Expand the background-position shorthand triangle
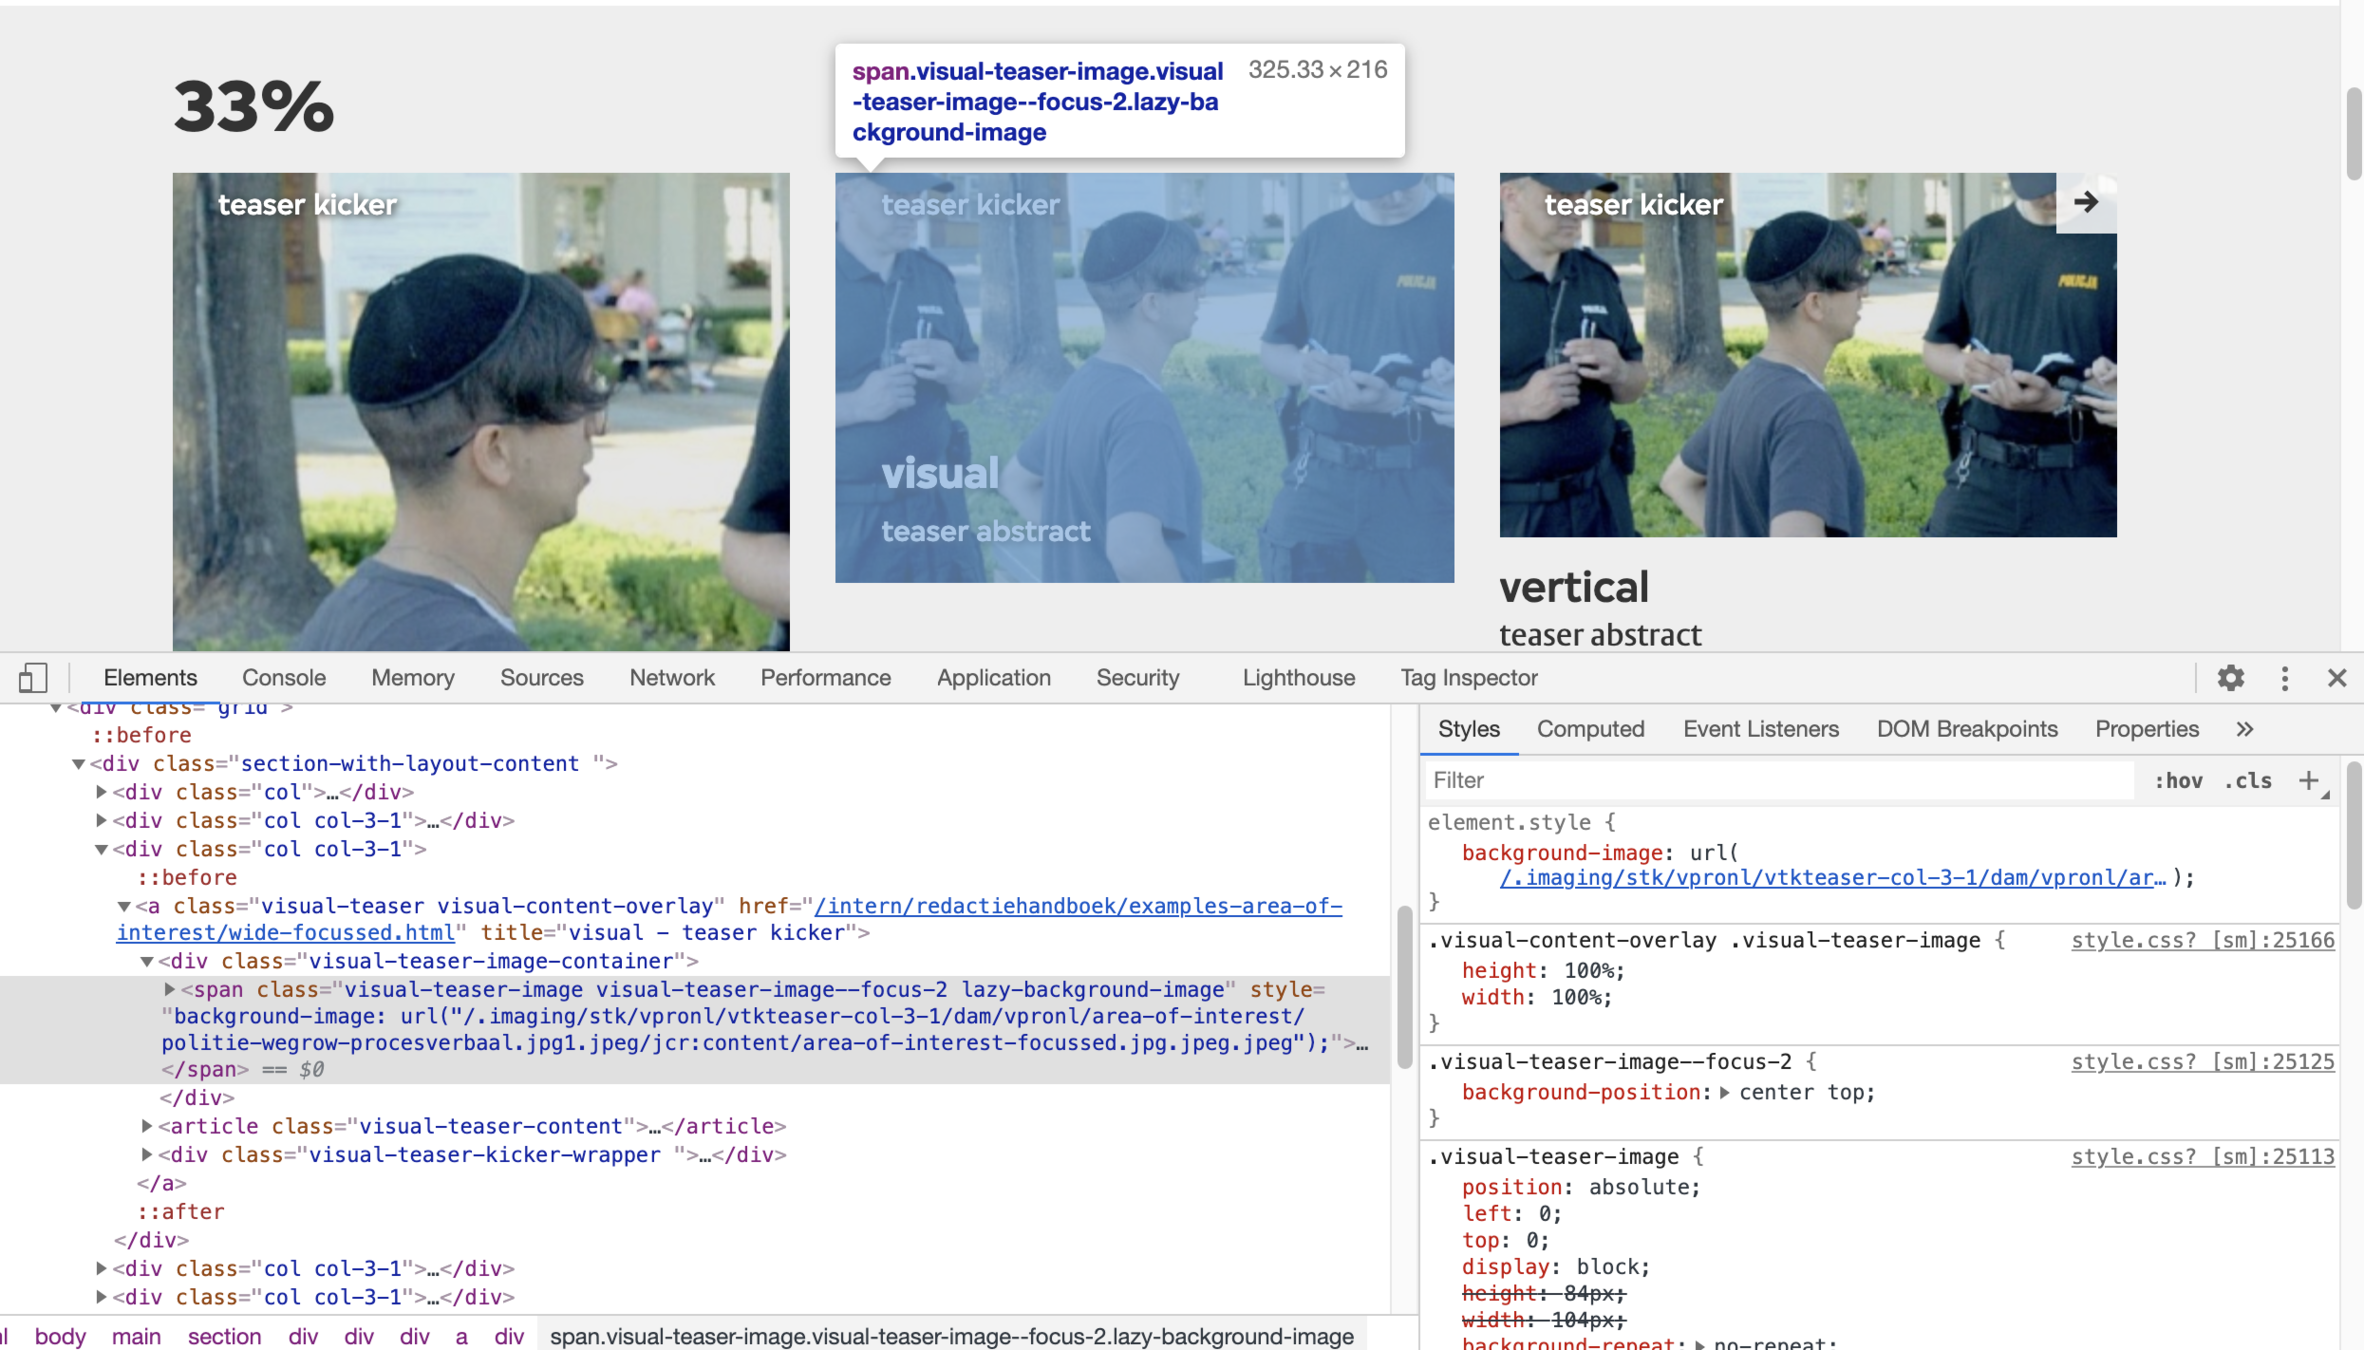Screen dimensions: 2364x1350 coord(1725,1093)
